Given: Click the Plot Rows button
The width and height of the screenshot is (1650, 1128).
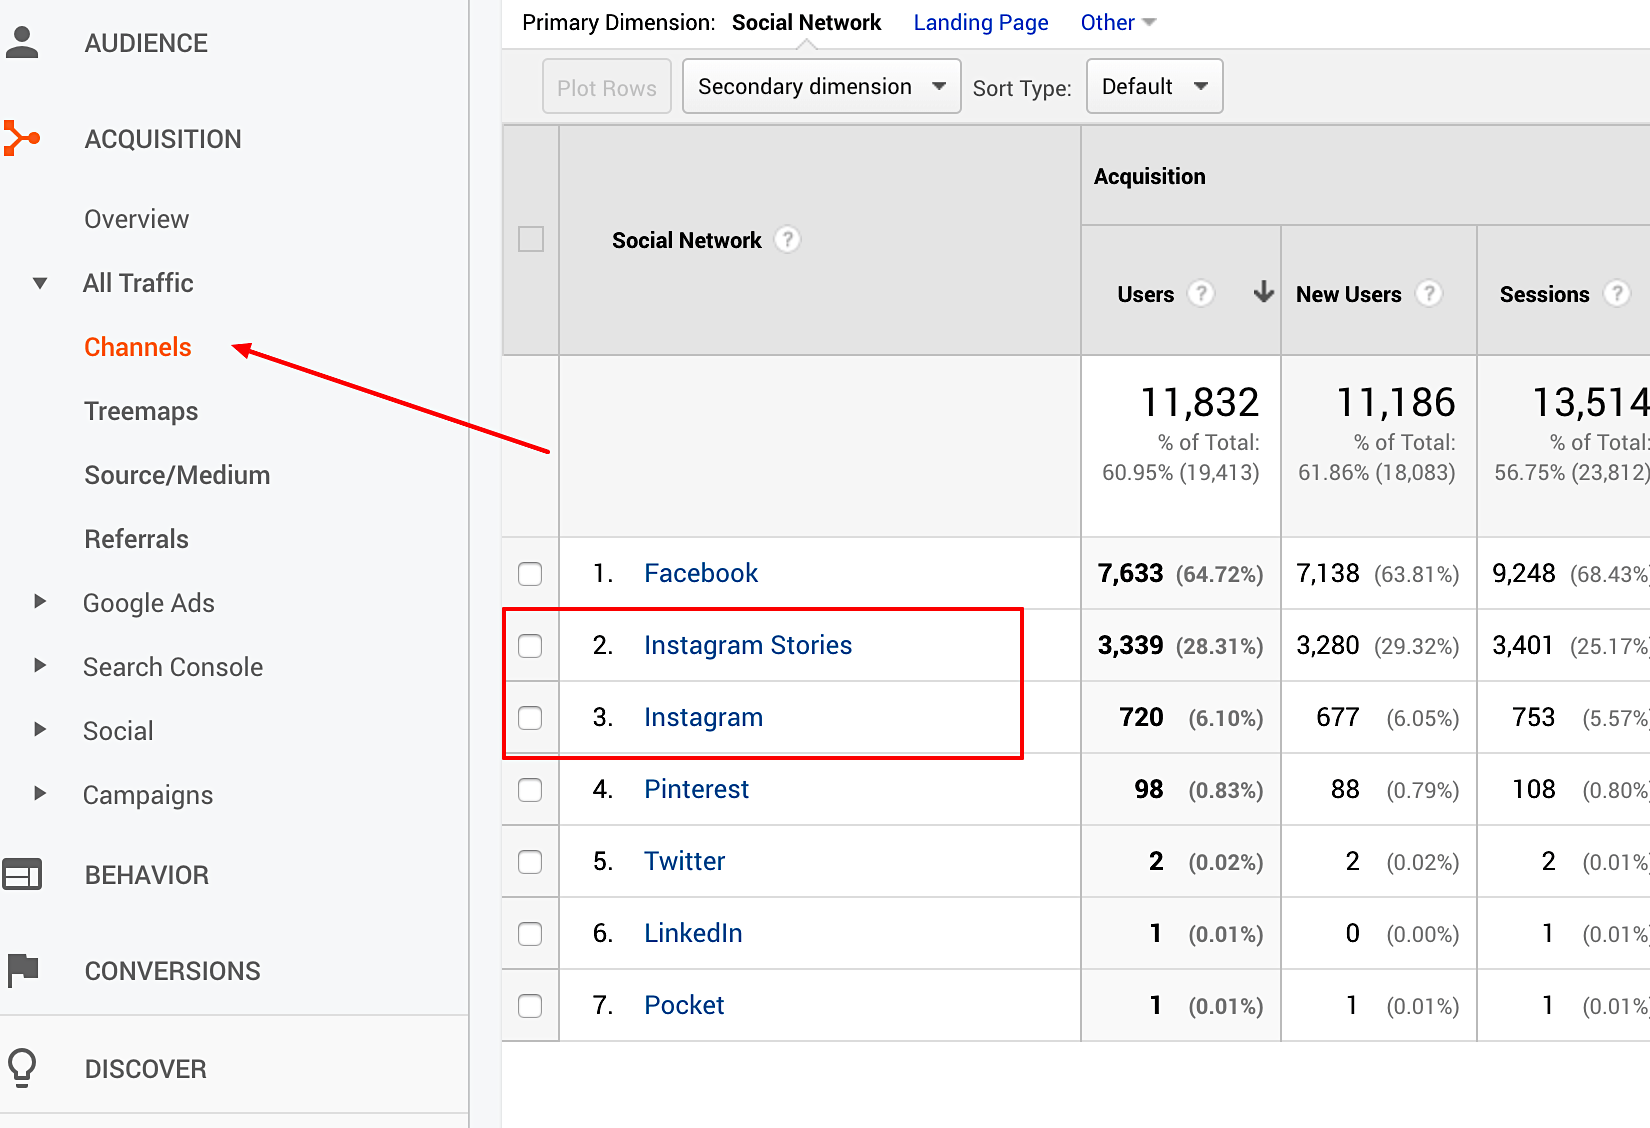Looking at the screenshot, I should click(607, 87).
